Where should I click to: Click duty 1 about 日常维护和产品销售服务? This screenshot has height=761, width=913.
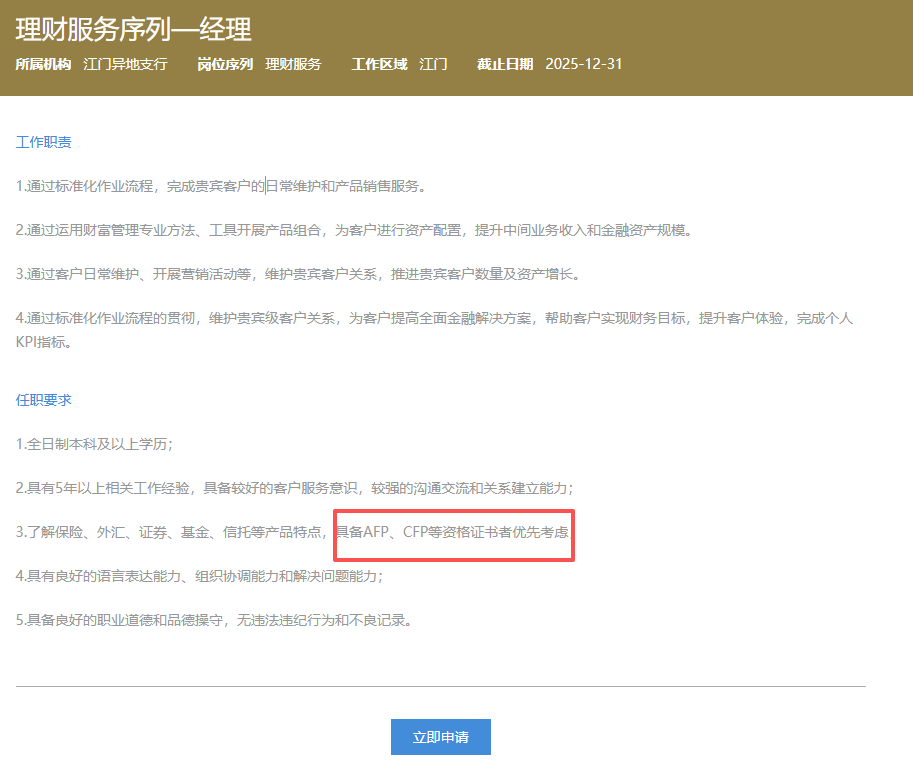point(221,186)
